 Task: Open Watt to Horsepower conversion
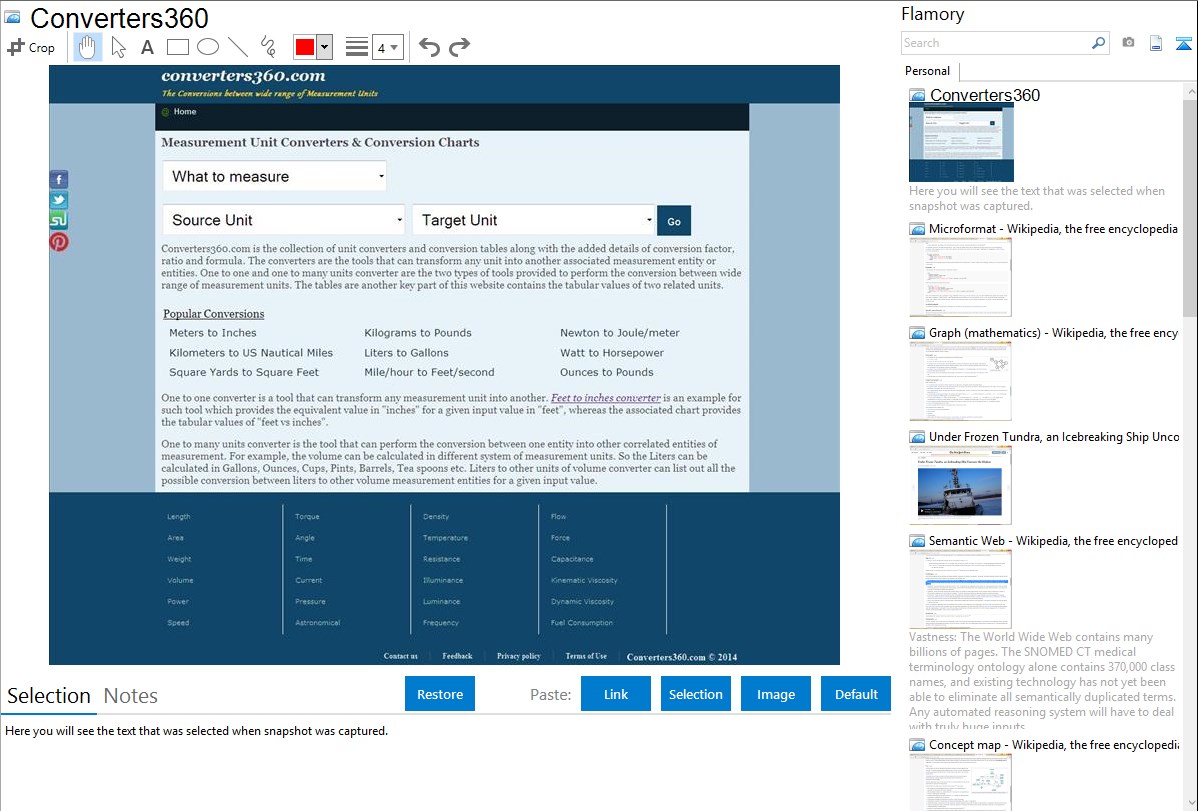coord(612,352)
